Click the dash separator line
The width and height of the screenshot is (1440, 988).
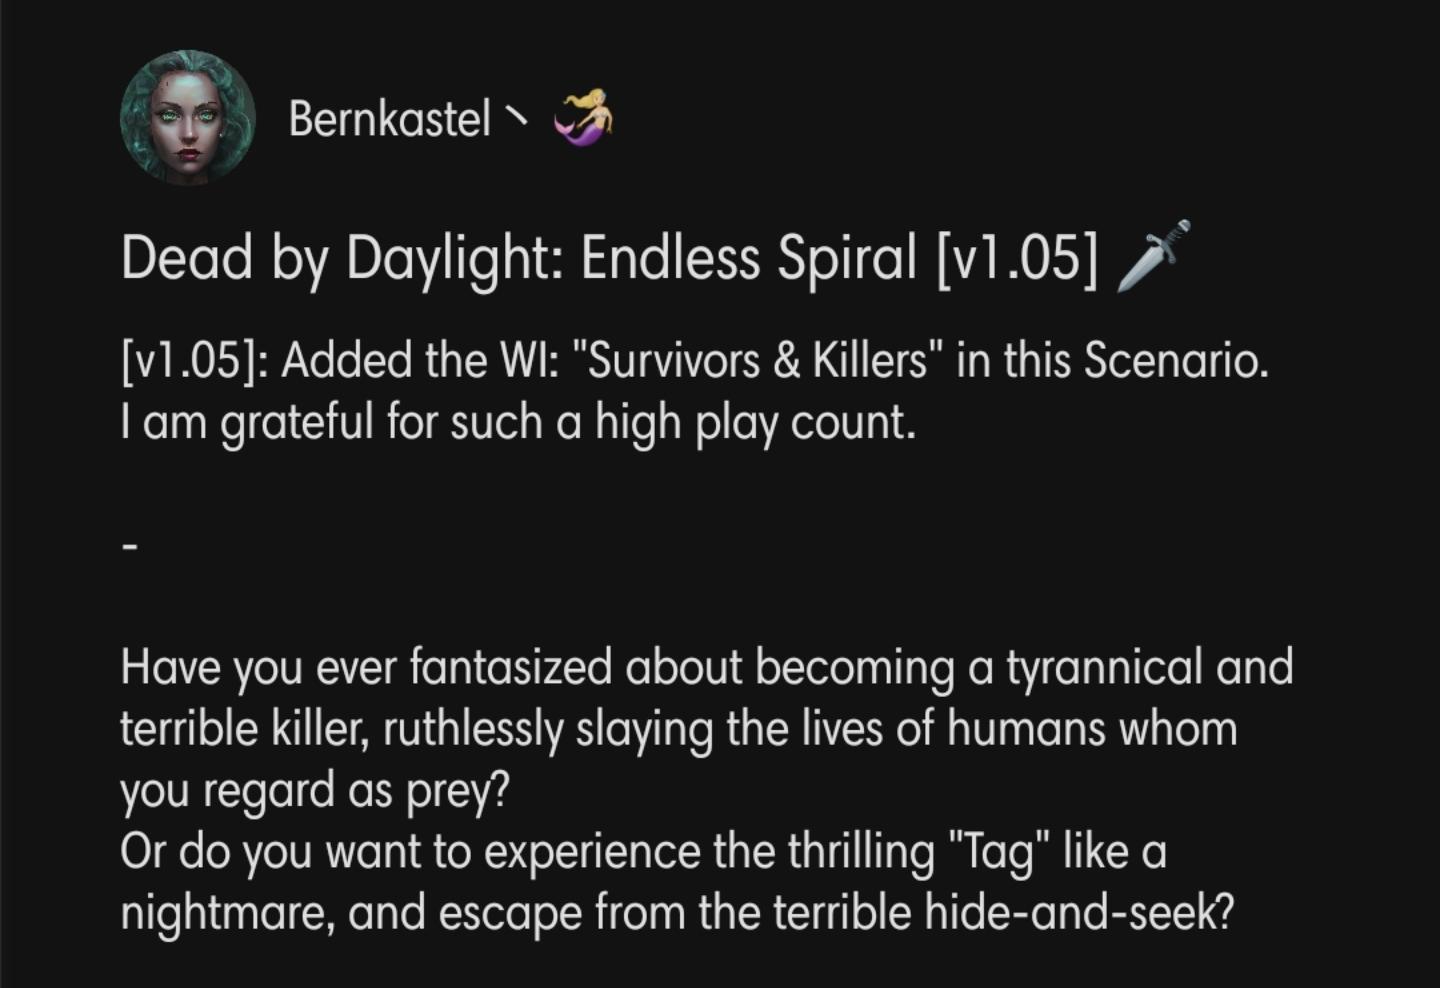(x=128, y=548)
